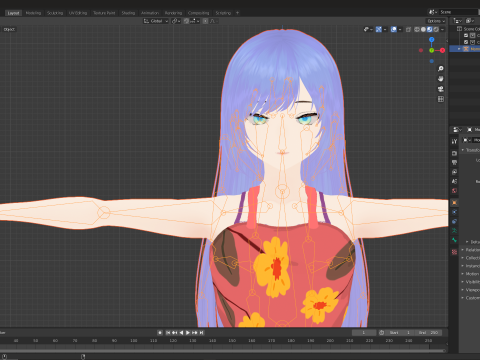This screenshot has width=480, height=360.
Task: Open the Scene properties tab
Action: [x=454, y=181]
